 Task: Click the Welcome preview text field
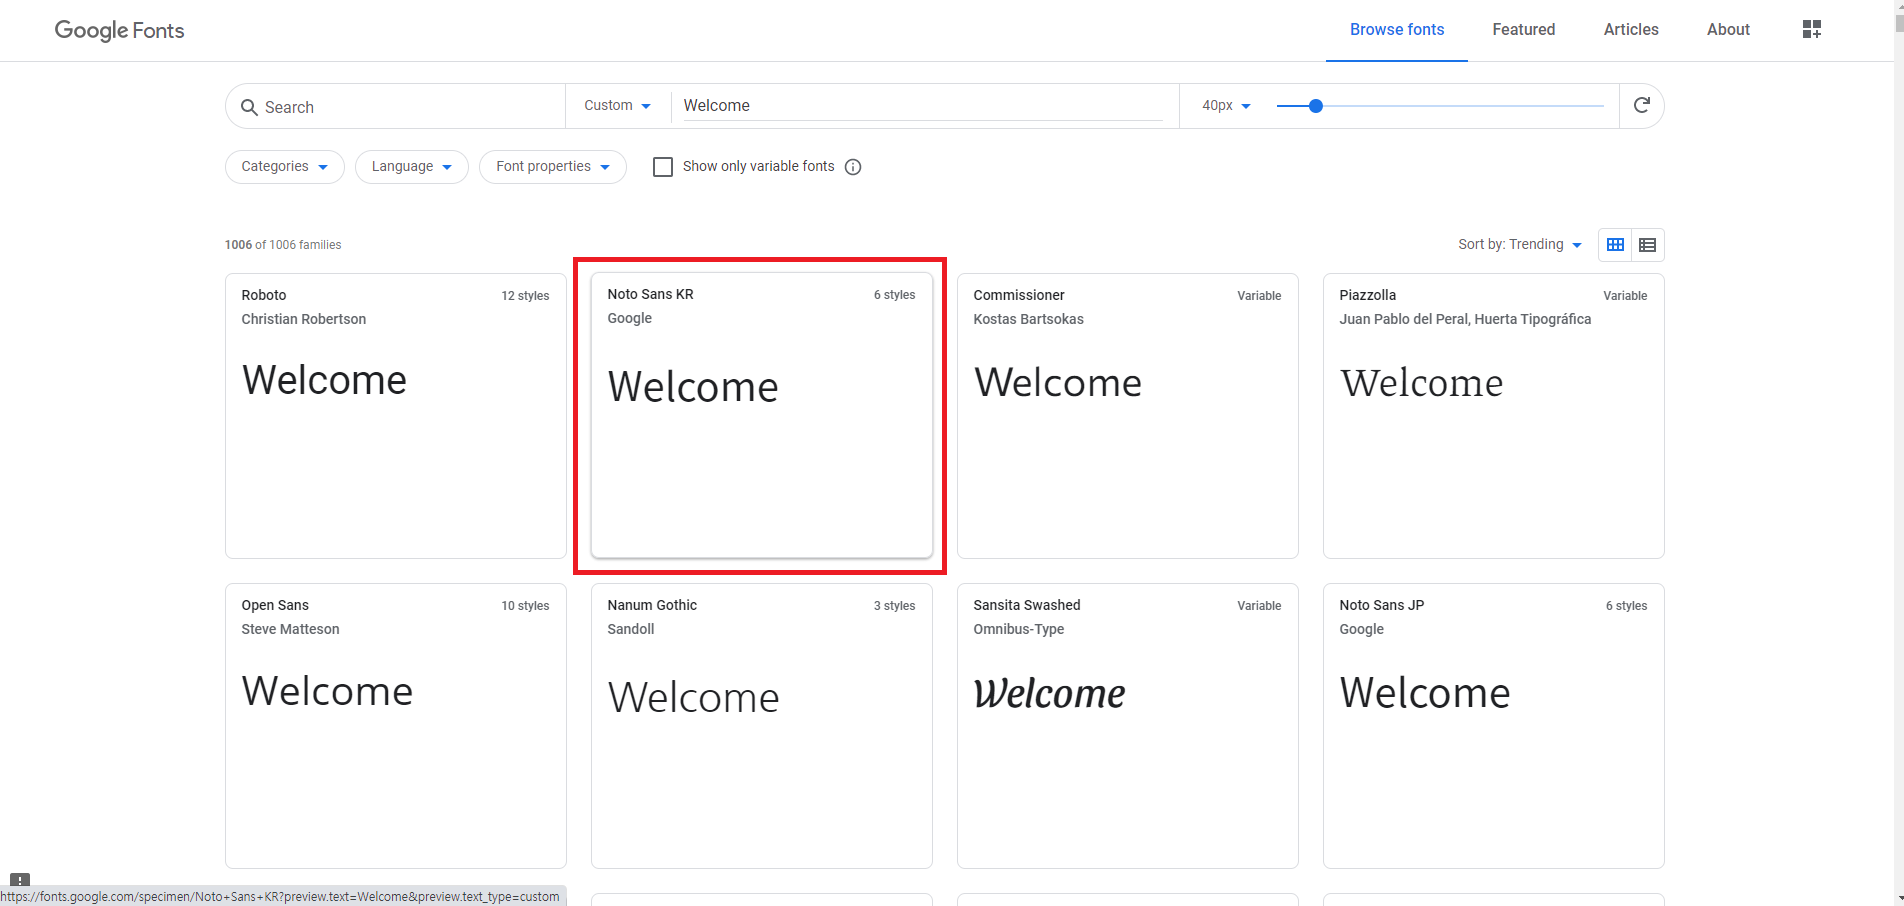(922, 106)
